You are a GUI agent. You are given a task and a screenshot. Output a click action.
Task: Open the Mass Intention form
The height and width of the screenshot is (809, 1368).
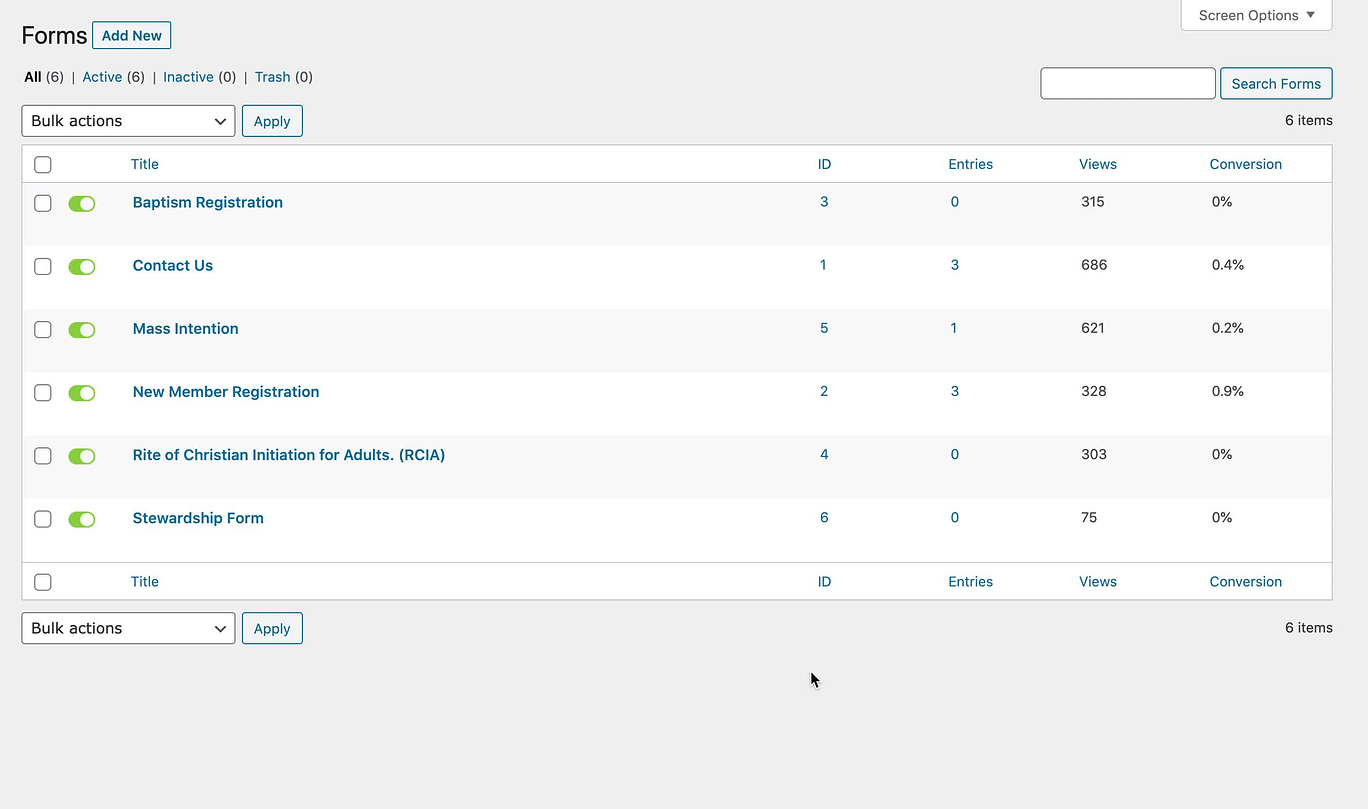[x=185, y=329]
